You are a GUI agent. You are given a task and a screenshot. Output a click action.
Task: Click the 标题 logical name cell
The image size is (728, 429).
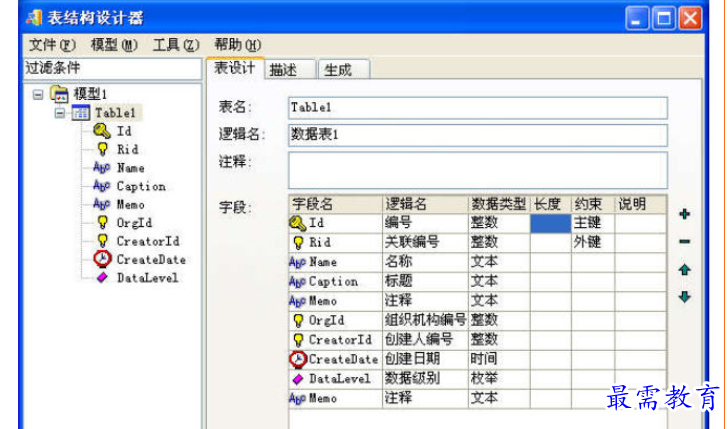425,282
